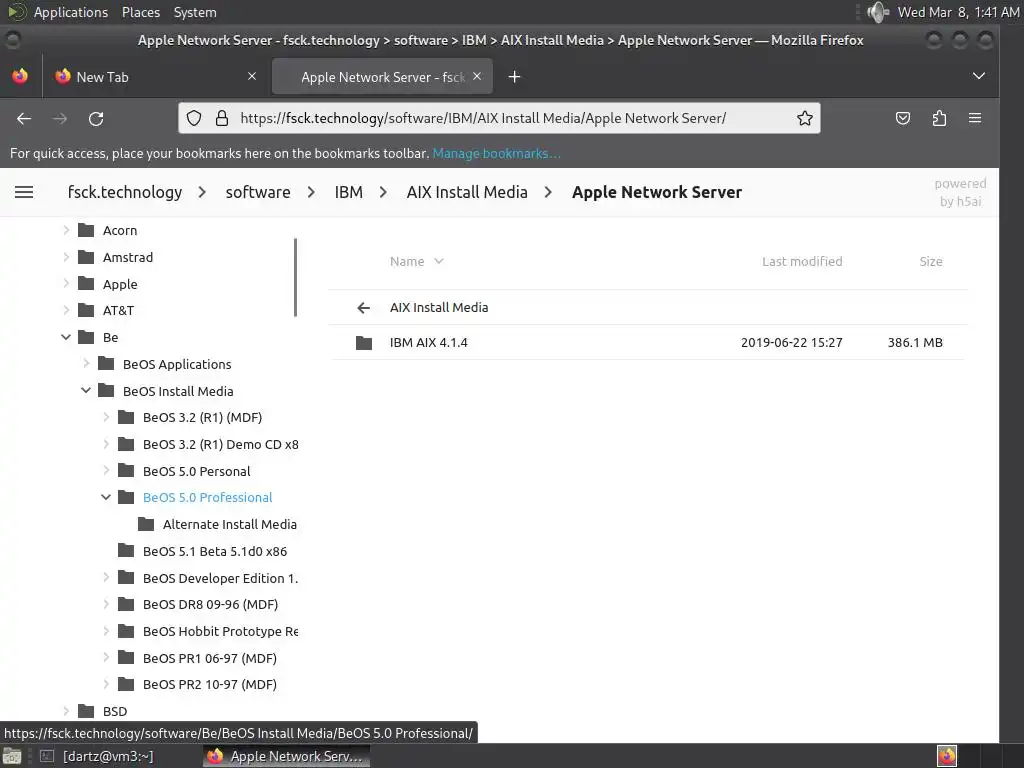This screenshot has width=1024, height=768.
Task: Open the Applications menu
Action: [x=71, y=12]
